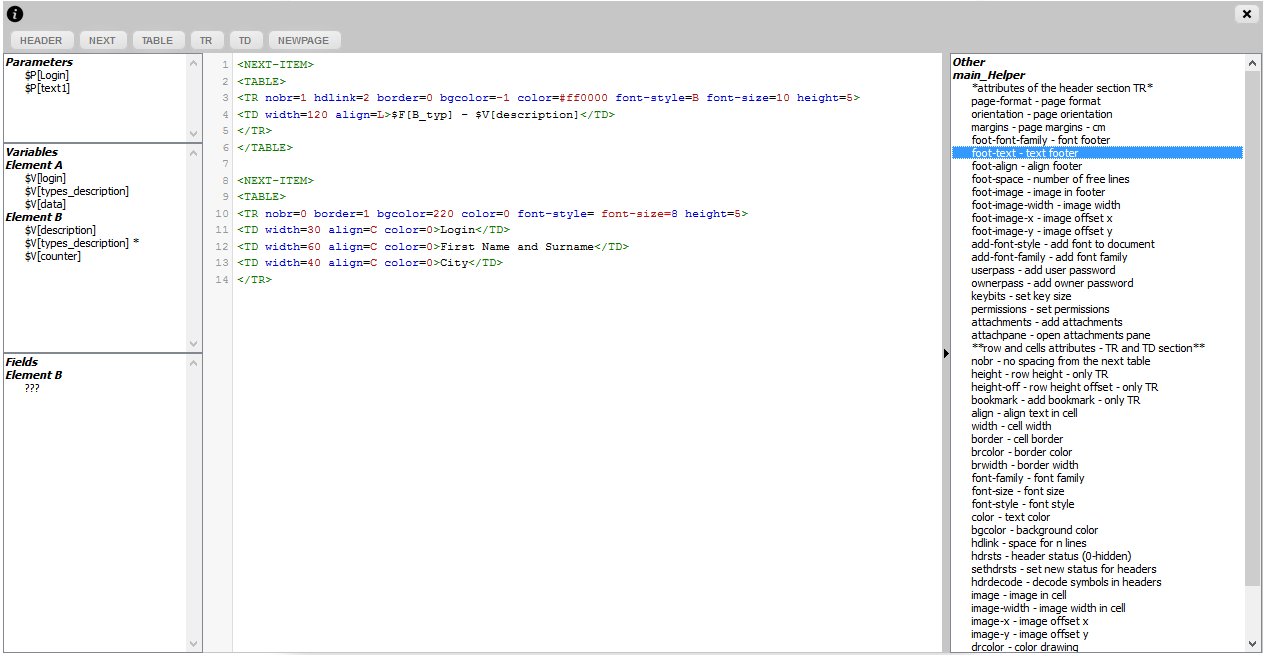Select 'foot-text - text footer' helper item

pos(1025,153)
